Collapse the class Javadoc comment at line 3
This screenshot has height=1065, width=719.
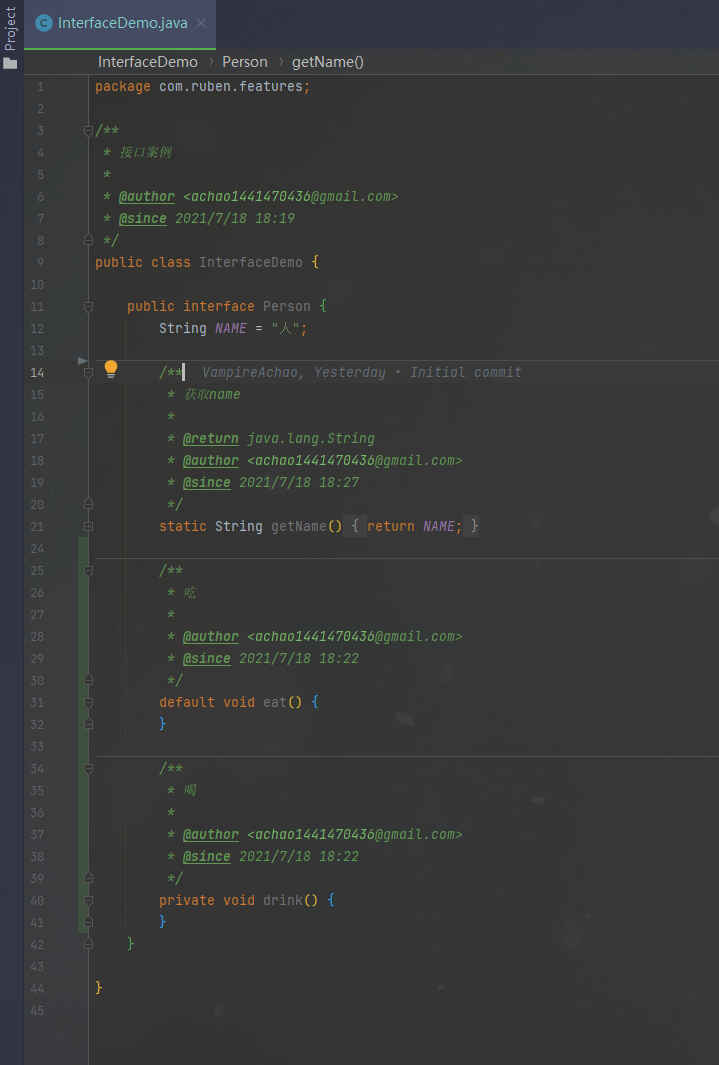[x=88, y=131]
